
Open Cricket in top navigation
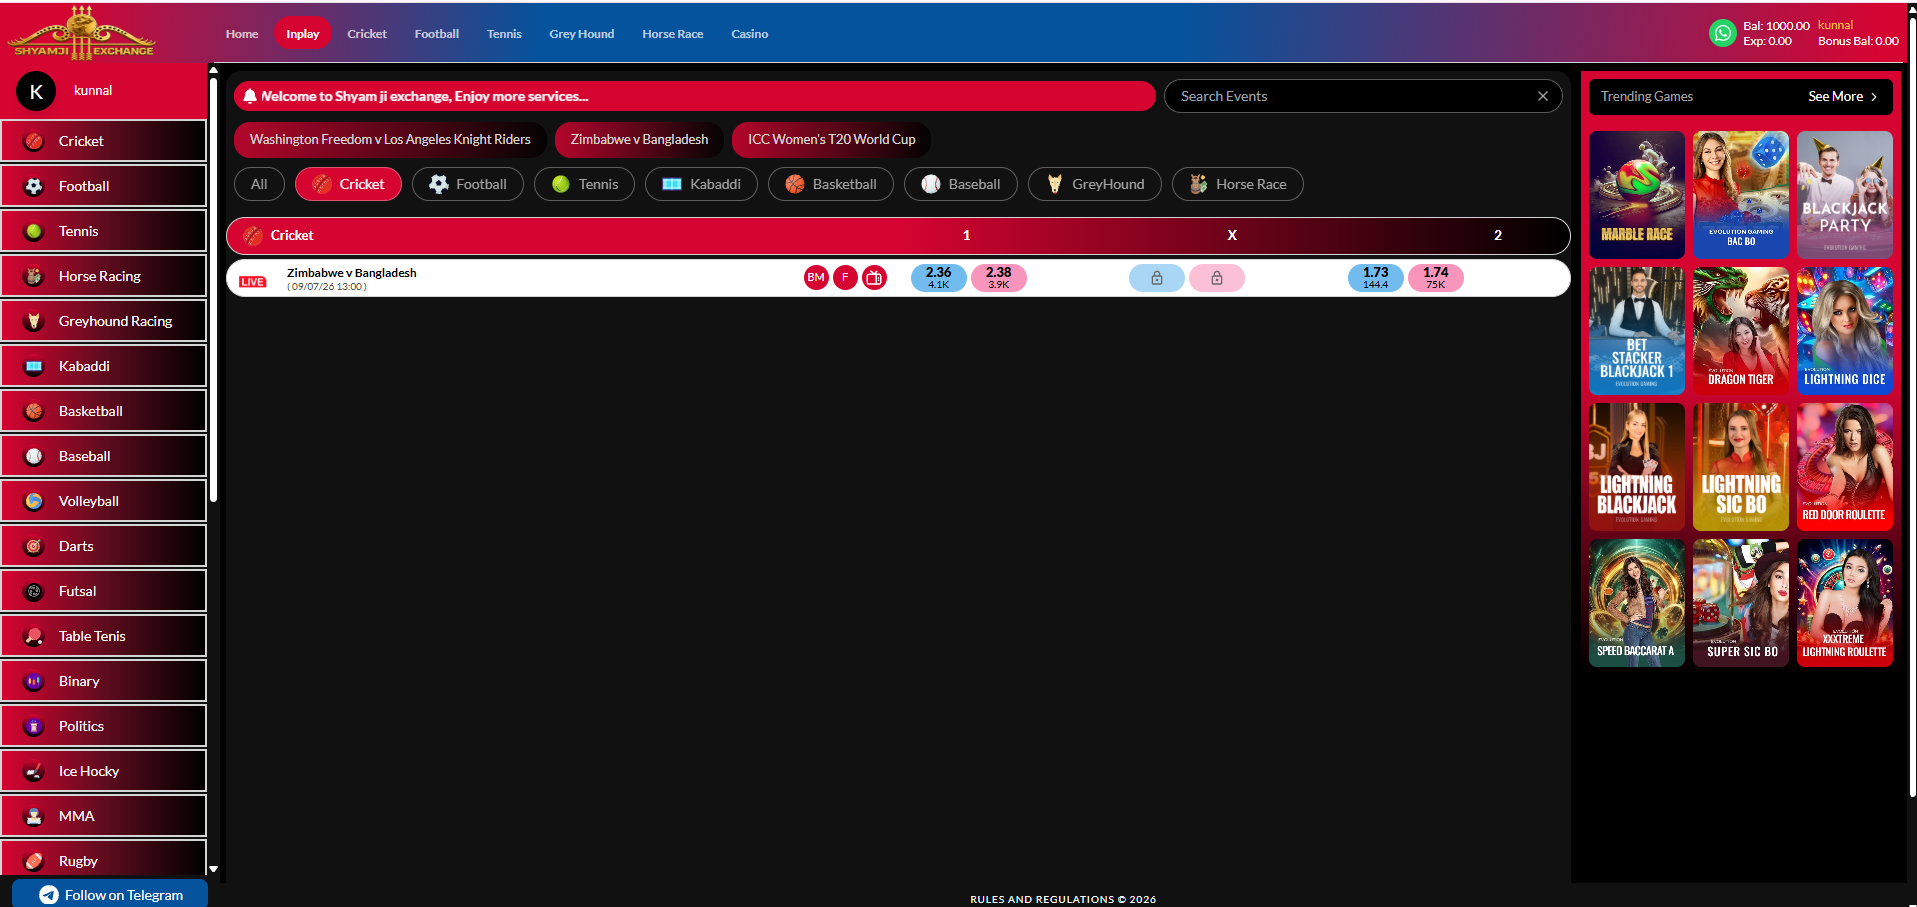click(x=367, y=34)
